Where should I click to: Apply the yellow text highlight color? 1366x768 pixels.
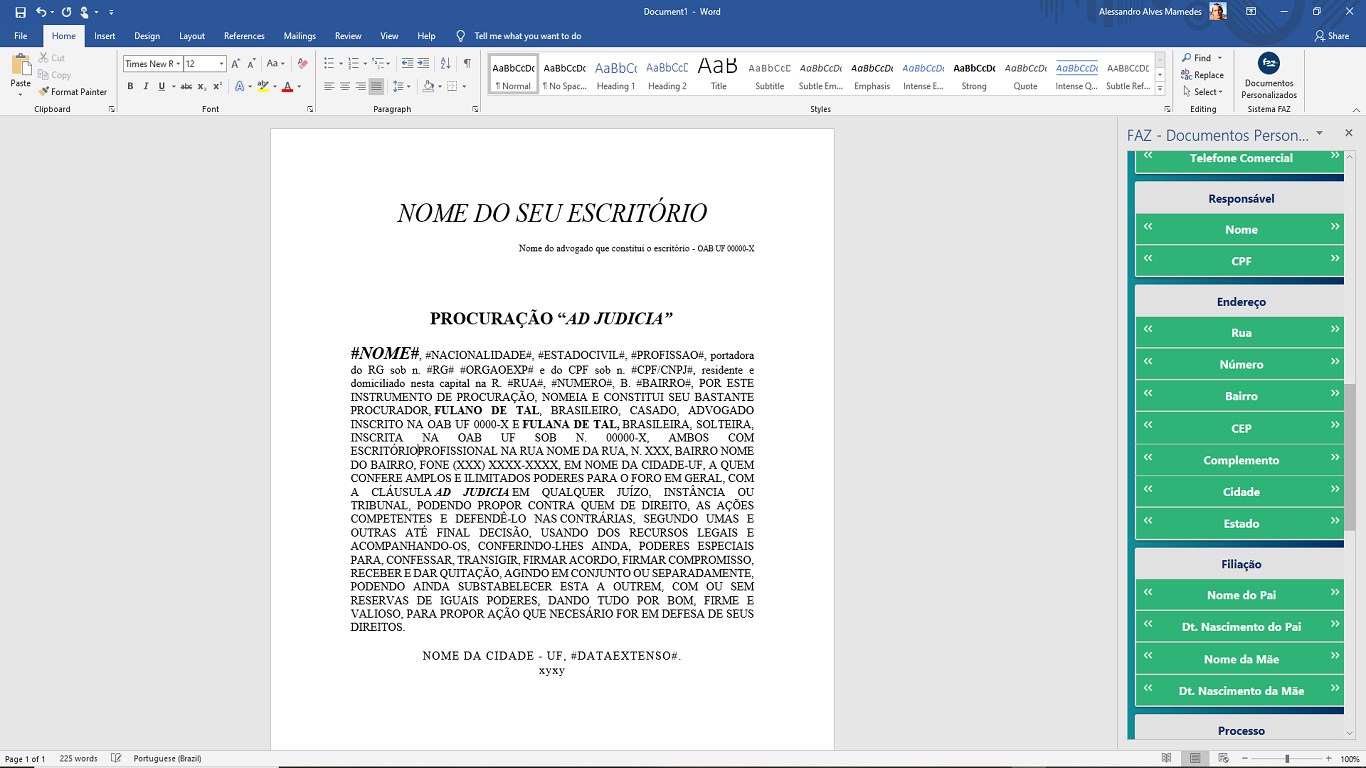[x=262, y=87]
